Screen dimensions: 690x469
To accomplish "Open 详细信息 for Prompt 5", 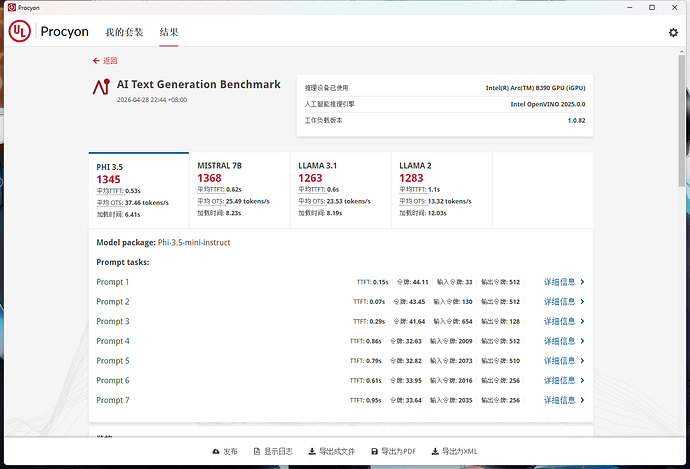I will click(x=560, y=361).
